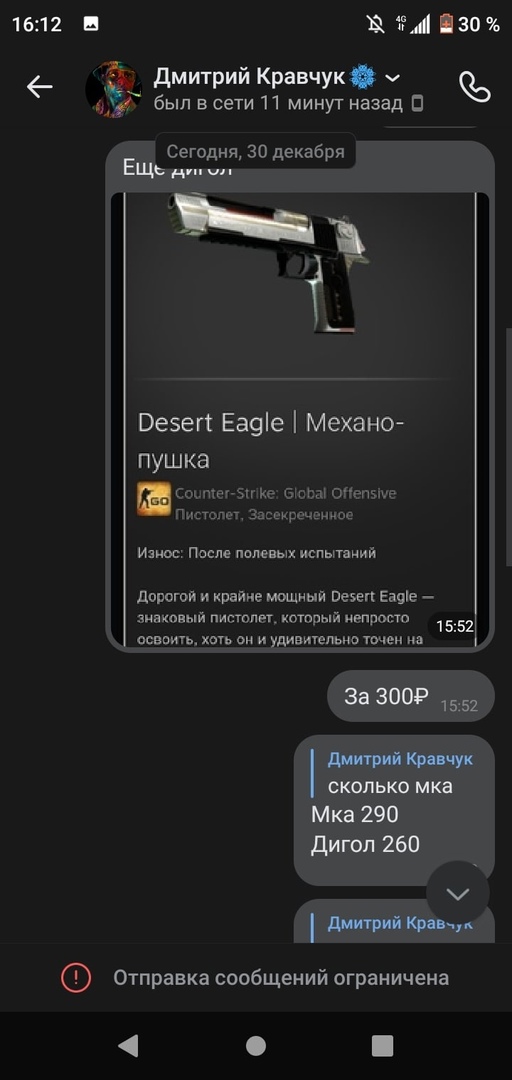
Task: Tap the snowflake status badge beside the name
Action: [363, 77]
